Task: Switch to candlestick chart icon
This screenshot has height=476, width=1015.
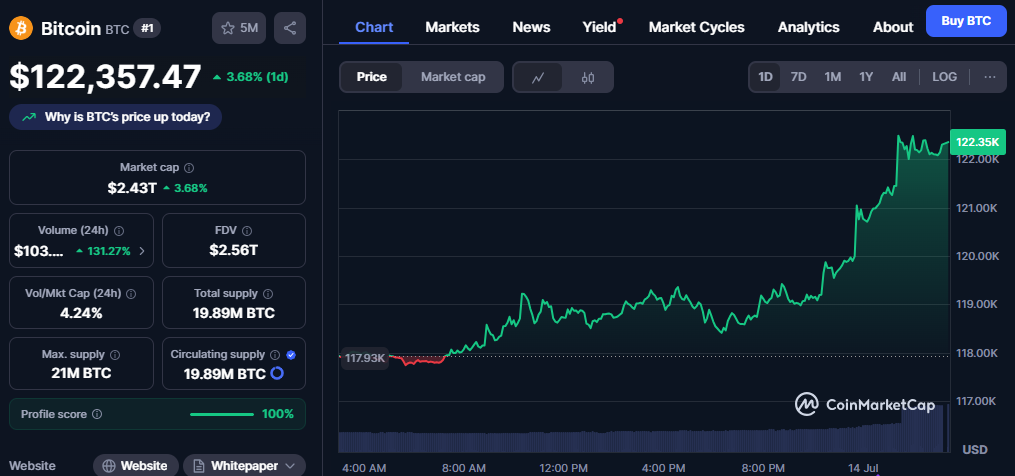Action: (x=588, y=78)
